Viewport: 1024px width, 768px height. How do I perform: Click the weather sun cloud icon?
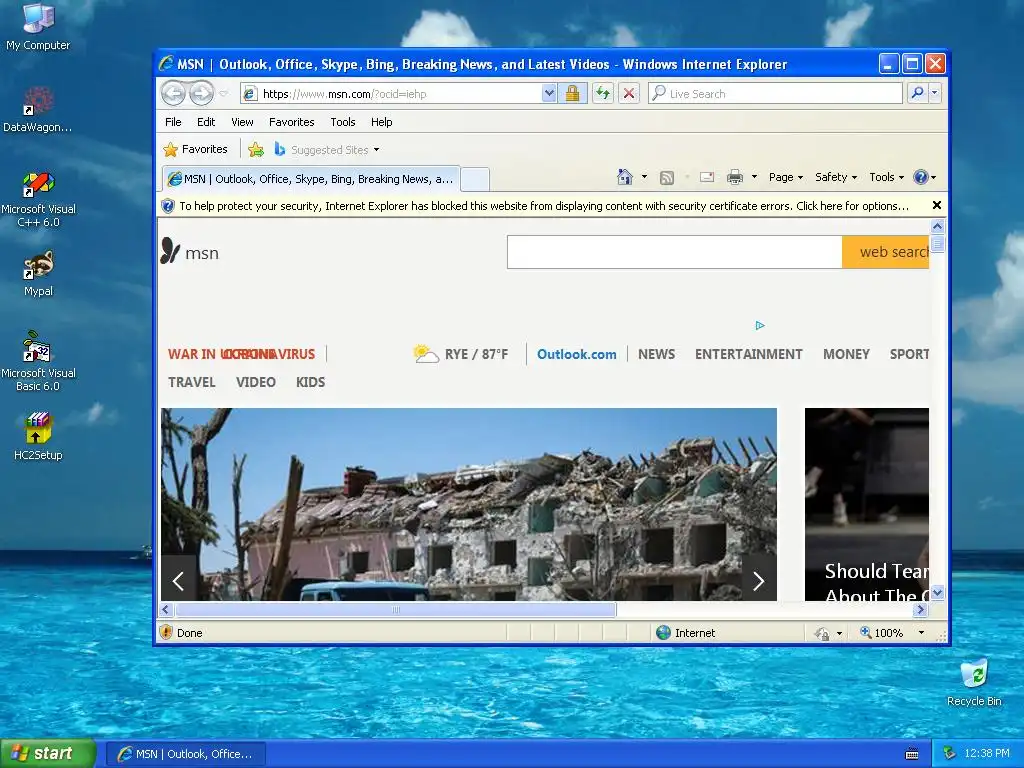(x=426, y=353)
